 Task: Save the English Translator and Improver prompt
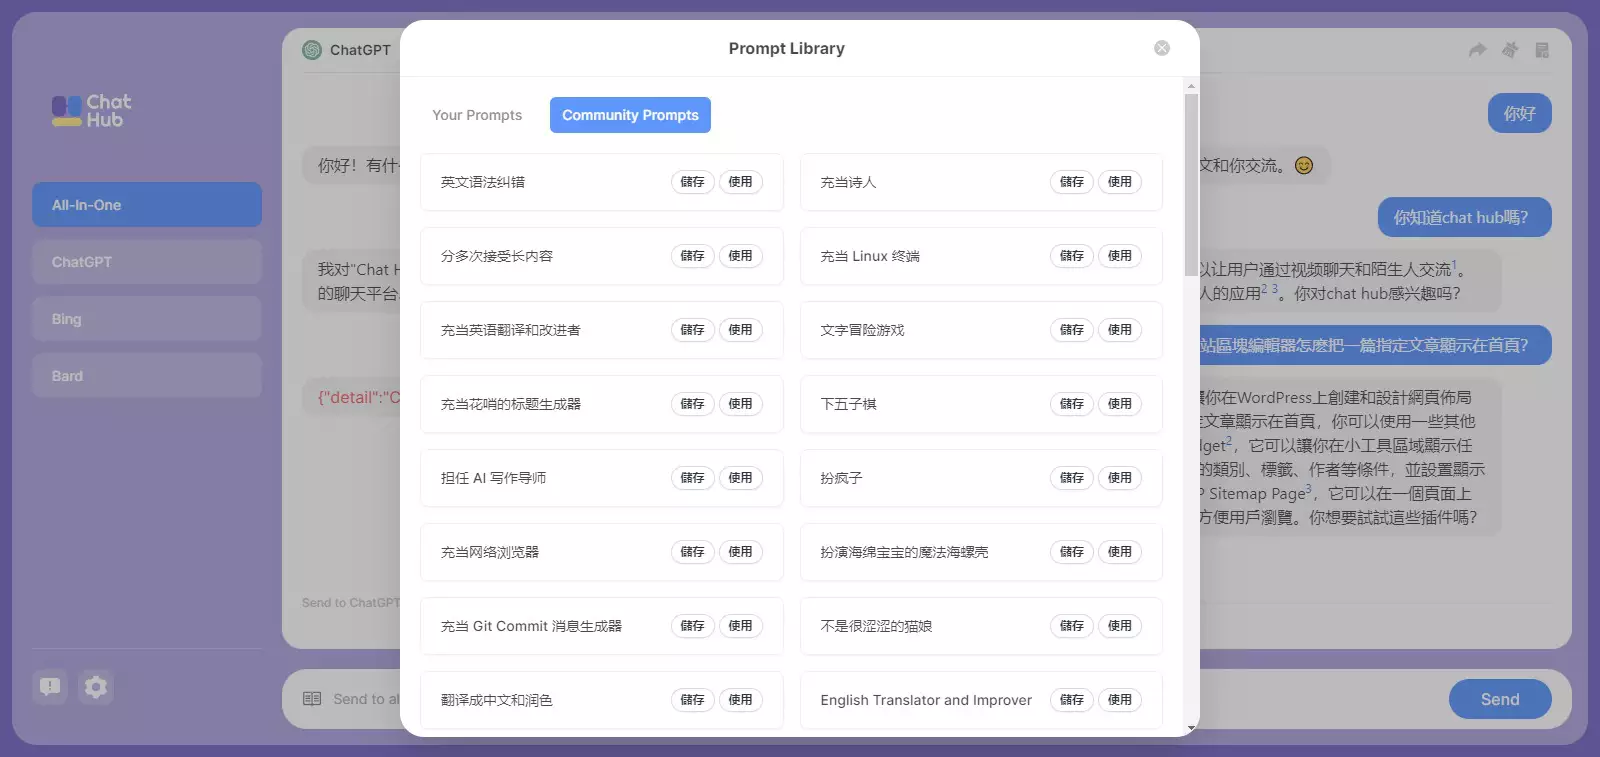click(1072, 700)
